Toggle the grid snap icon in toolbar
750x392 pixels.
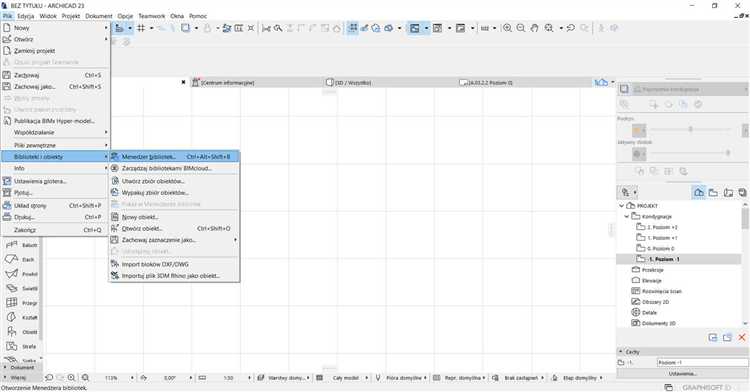click(141, 28)
